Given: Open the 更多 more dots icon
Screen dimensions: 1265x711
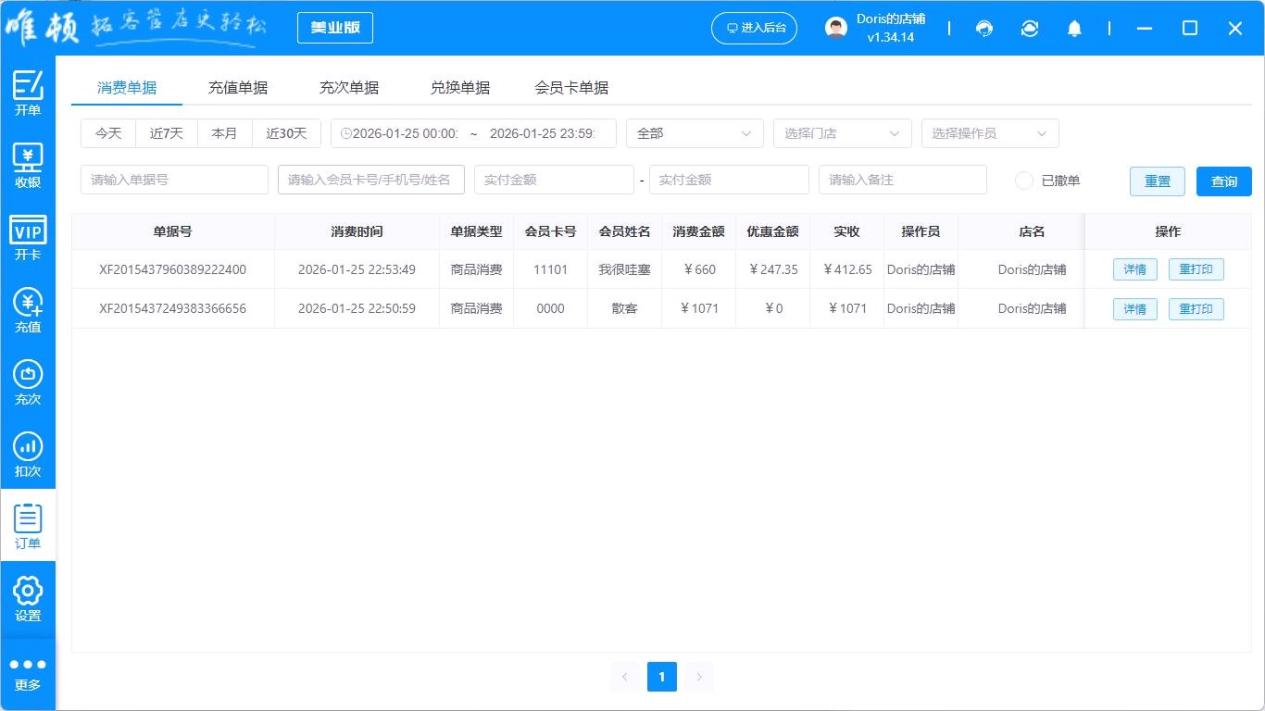Looking at the screenshot, I should tap(28, 673).
